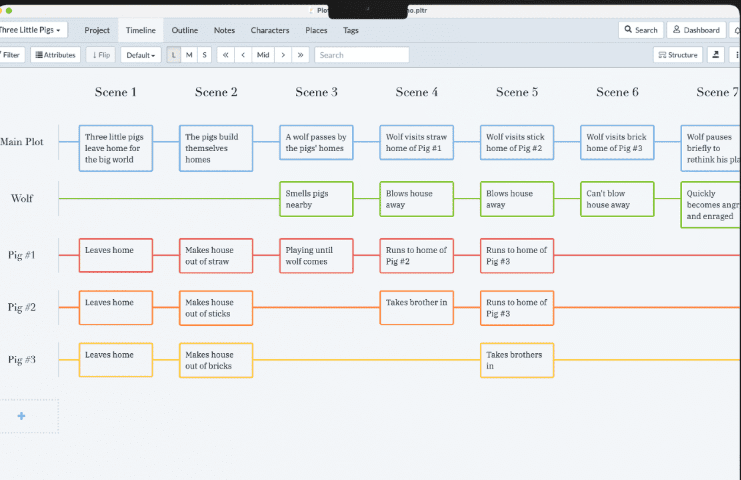
Task: Switch to the Outline tab
Action: click(x=185, y=30)
